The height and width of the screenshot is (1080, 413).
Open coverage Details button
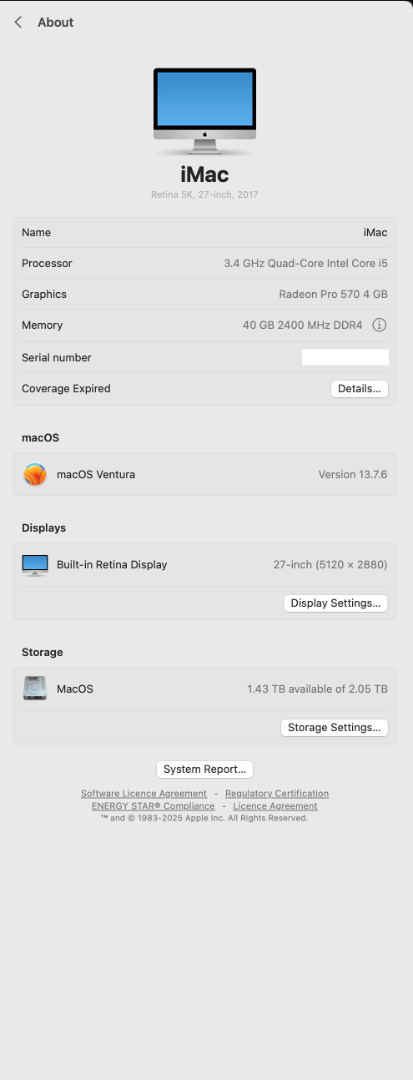(359, 388)
